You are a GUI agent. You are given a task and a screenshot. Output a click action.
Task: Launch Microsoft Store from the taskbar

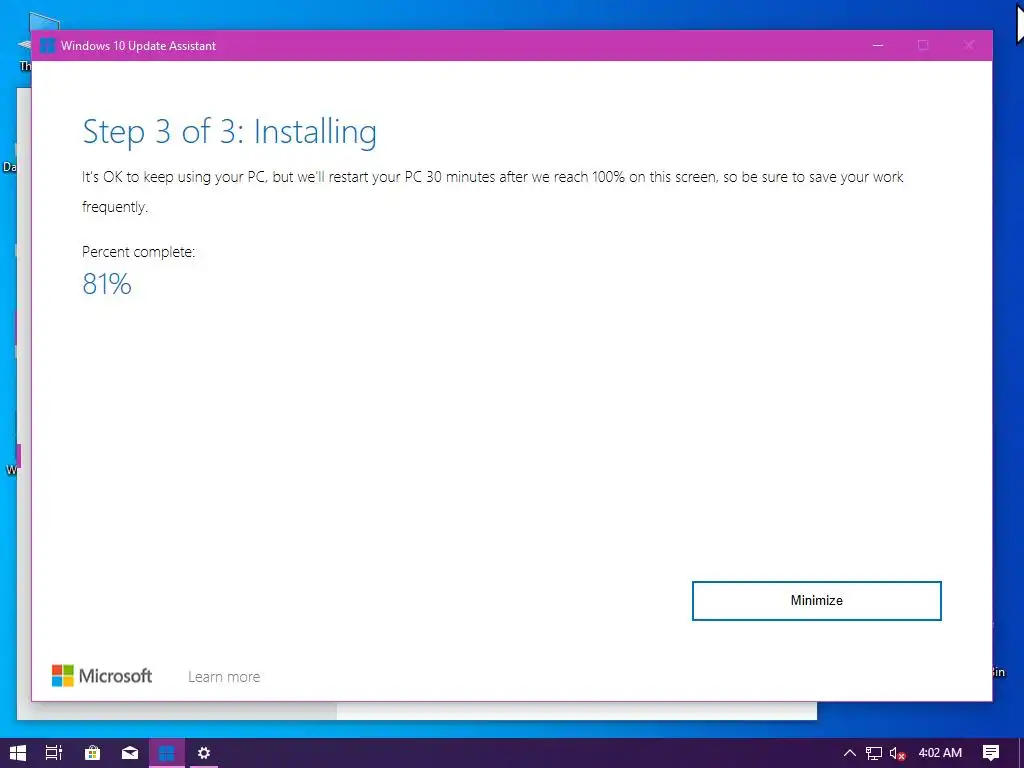tap(92, 753)
